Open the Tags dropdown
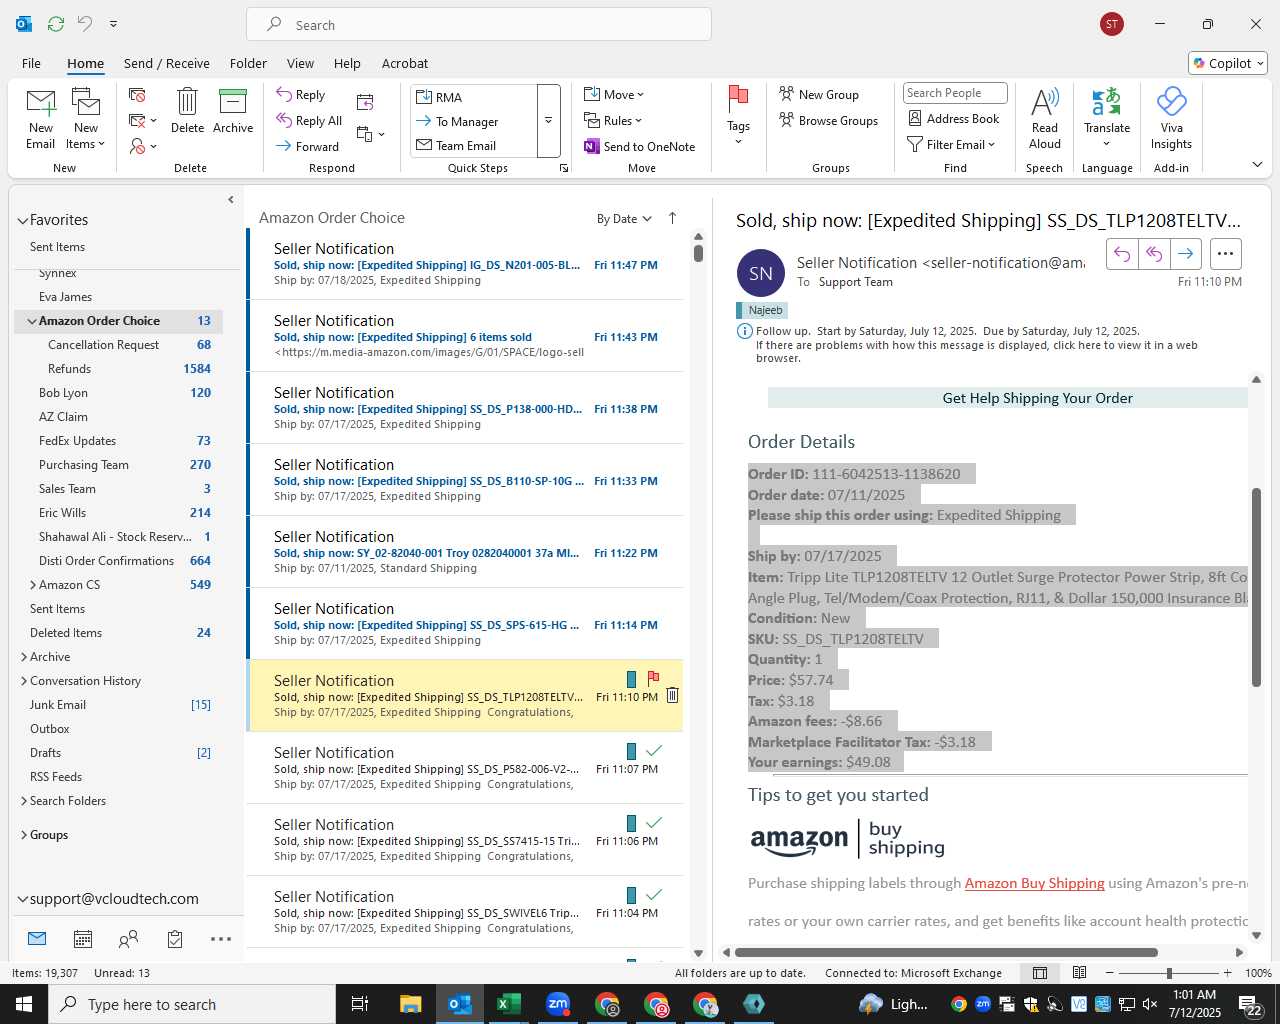The height and width of the screenshot is (1024, 1280). pos(738,116)
